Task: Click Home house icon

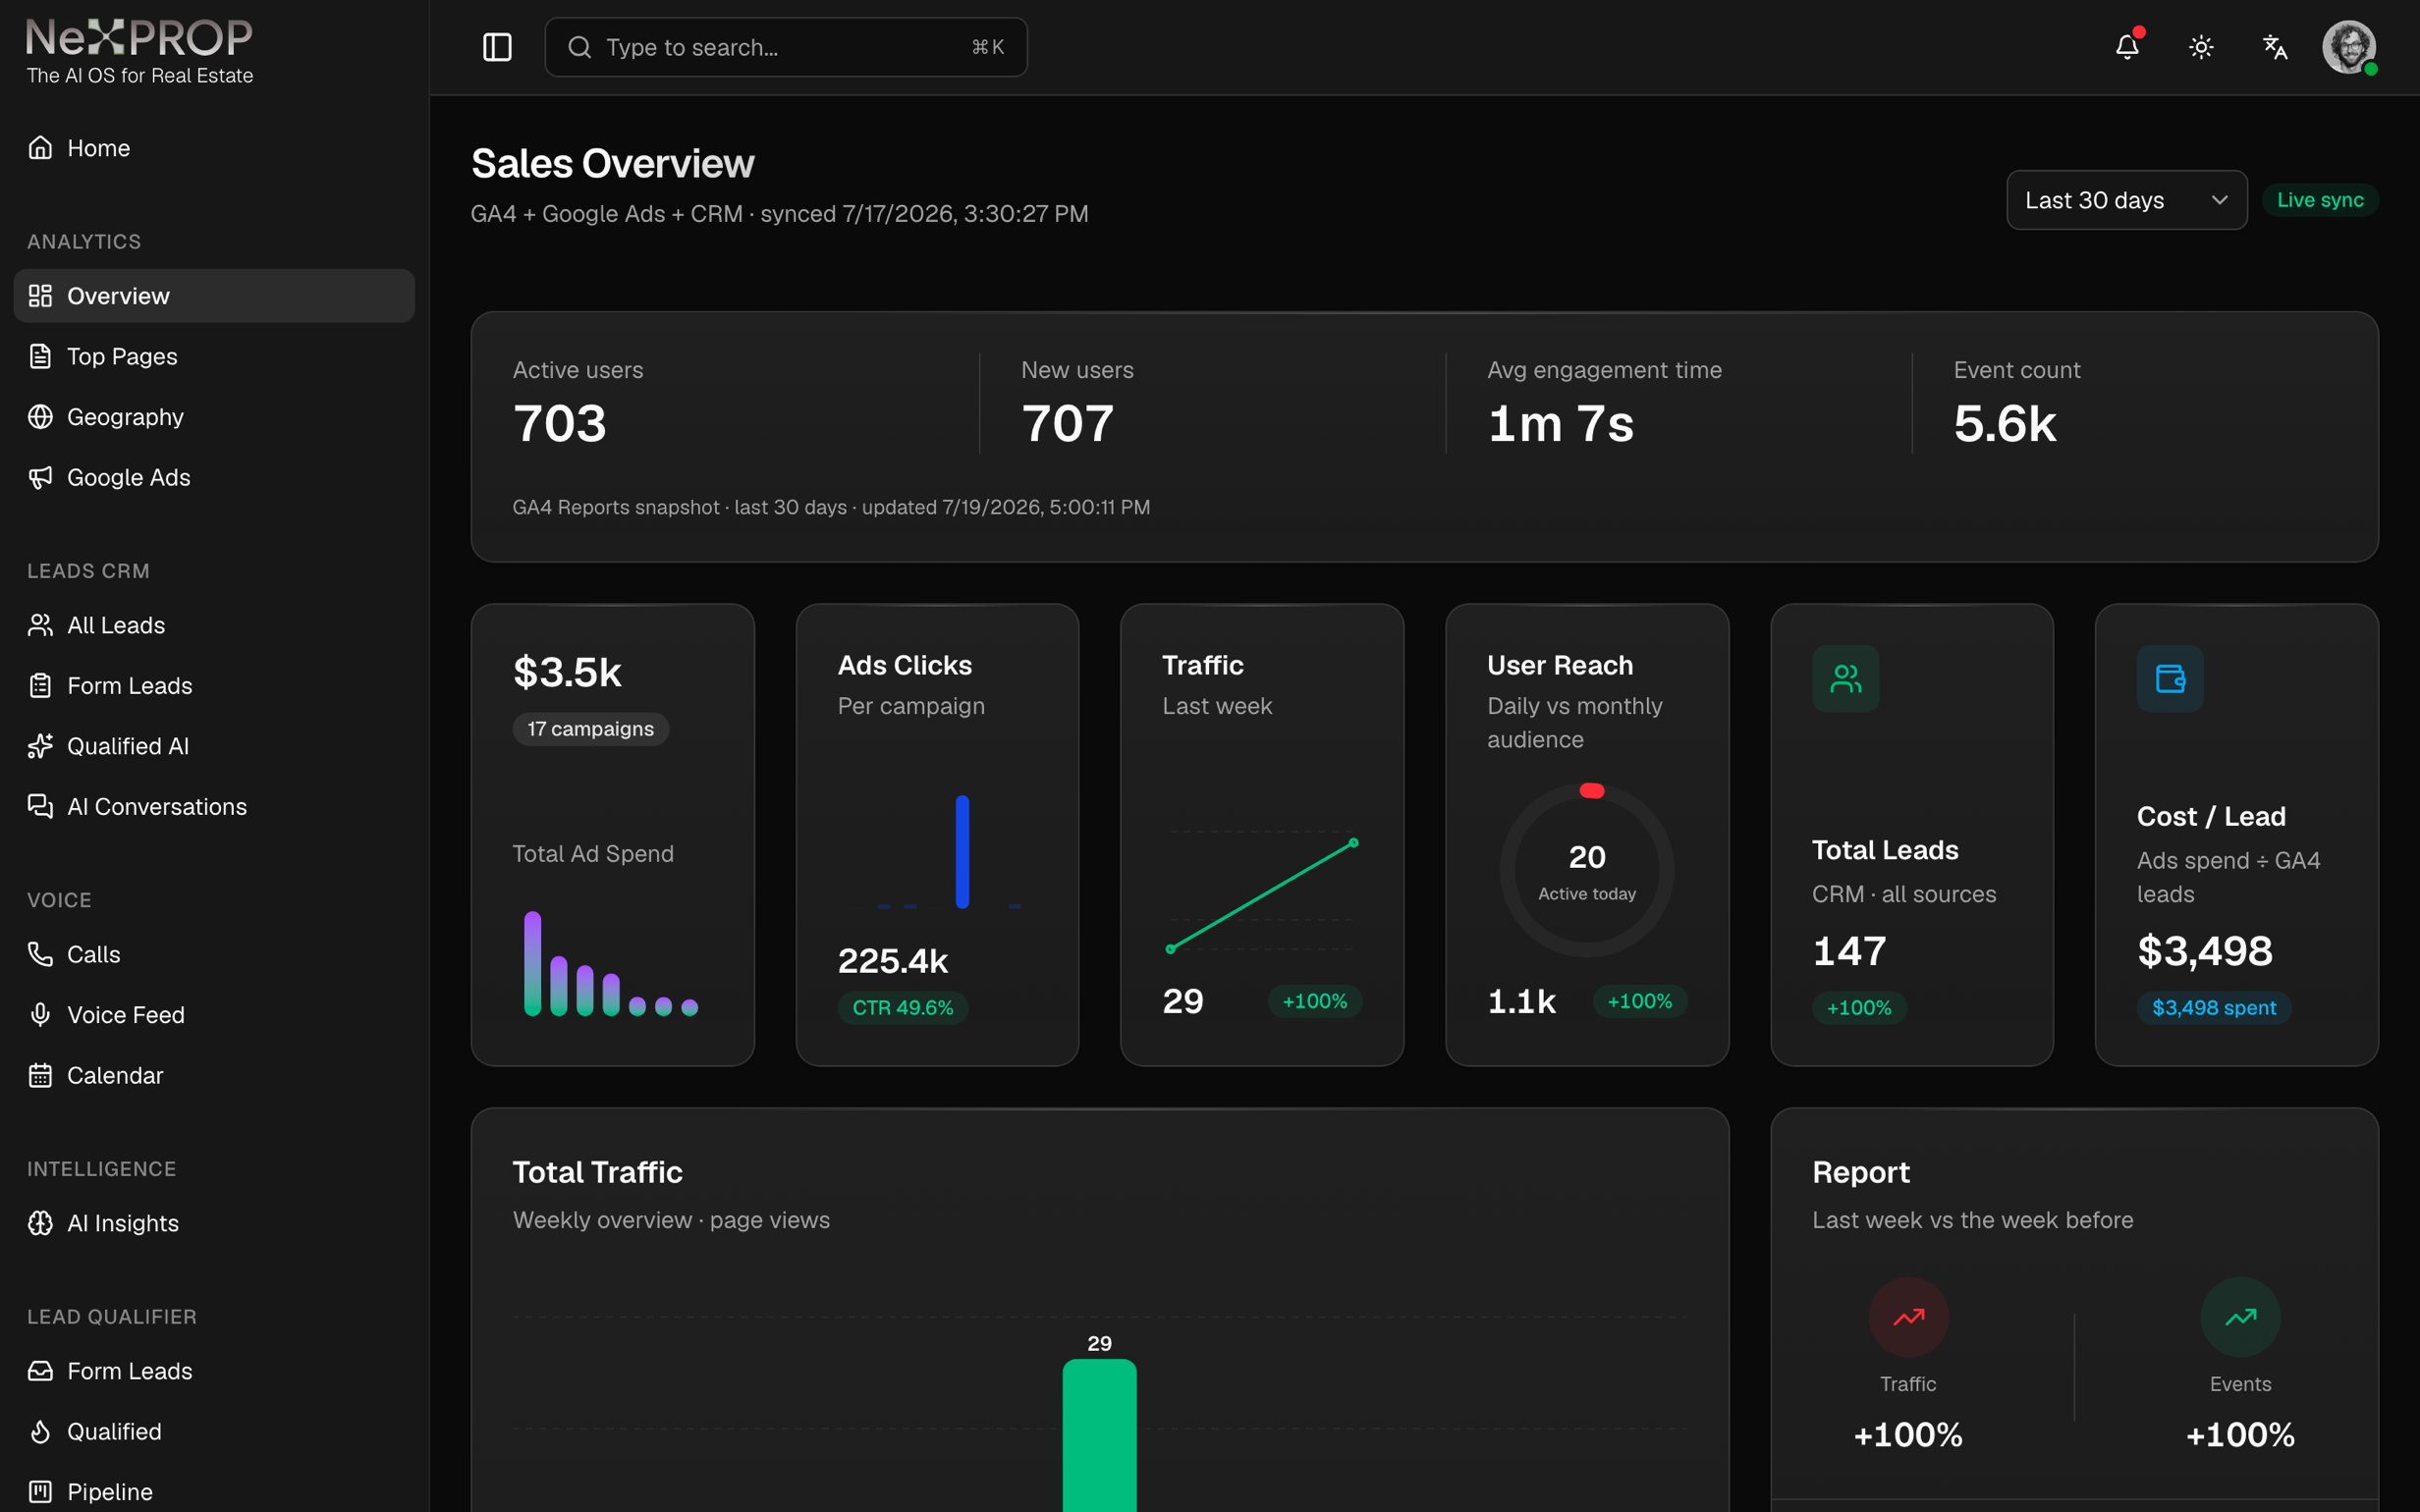Action: pyautogui.click(x=40, y=148)
